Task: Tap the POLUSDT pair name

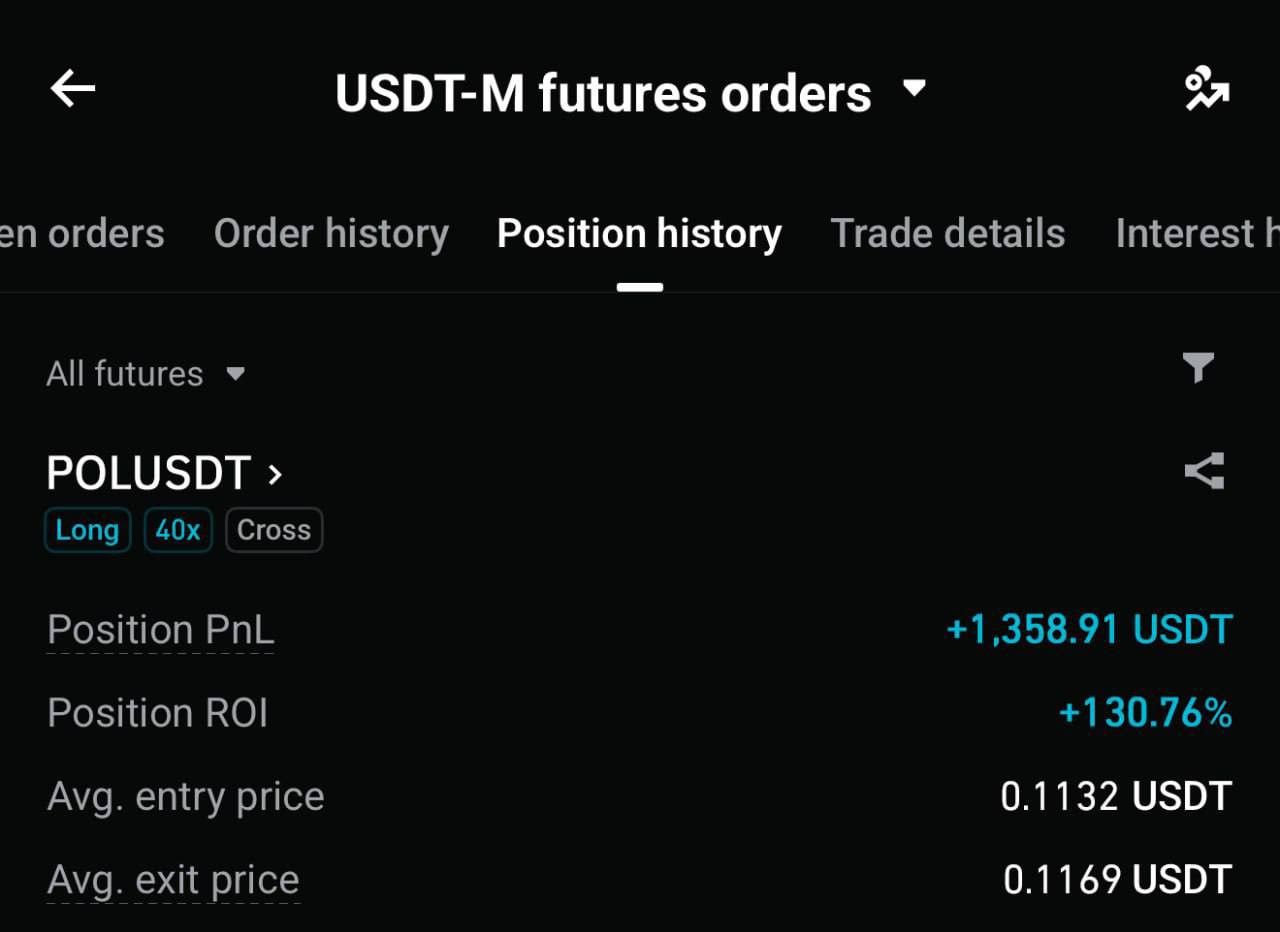Action: (x=148, y=473)
